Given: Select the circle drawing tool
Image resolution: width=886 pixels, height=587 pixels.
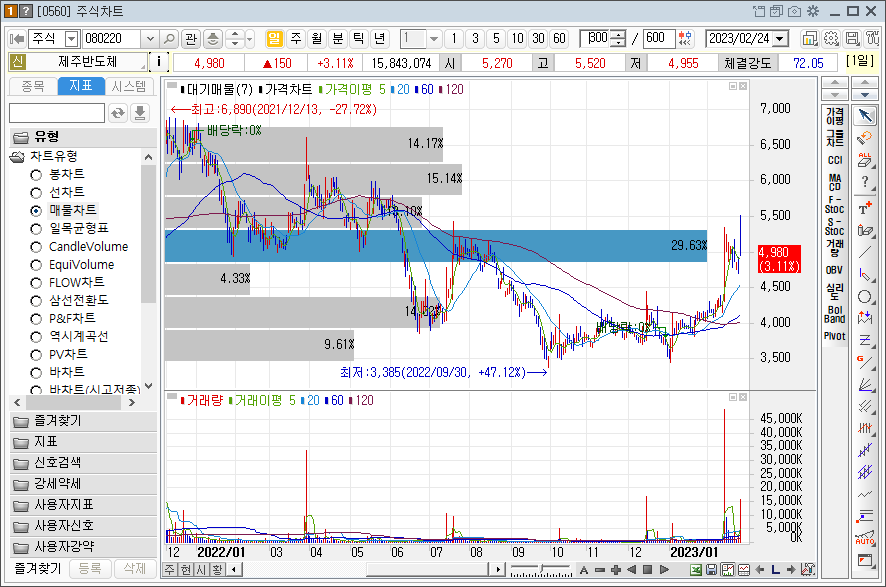Looking at the screenshot, I should (x=865, y=297).
